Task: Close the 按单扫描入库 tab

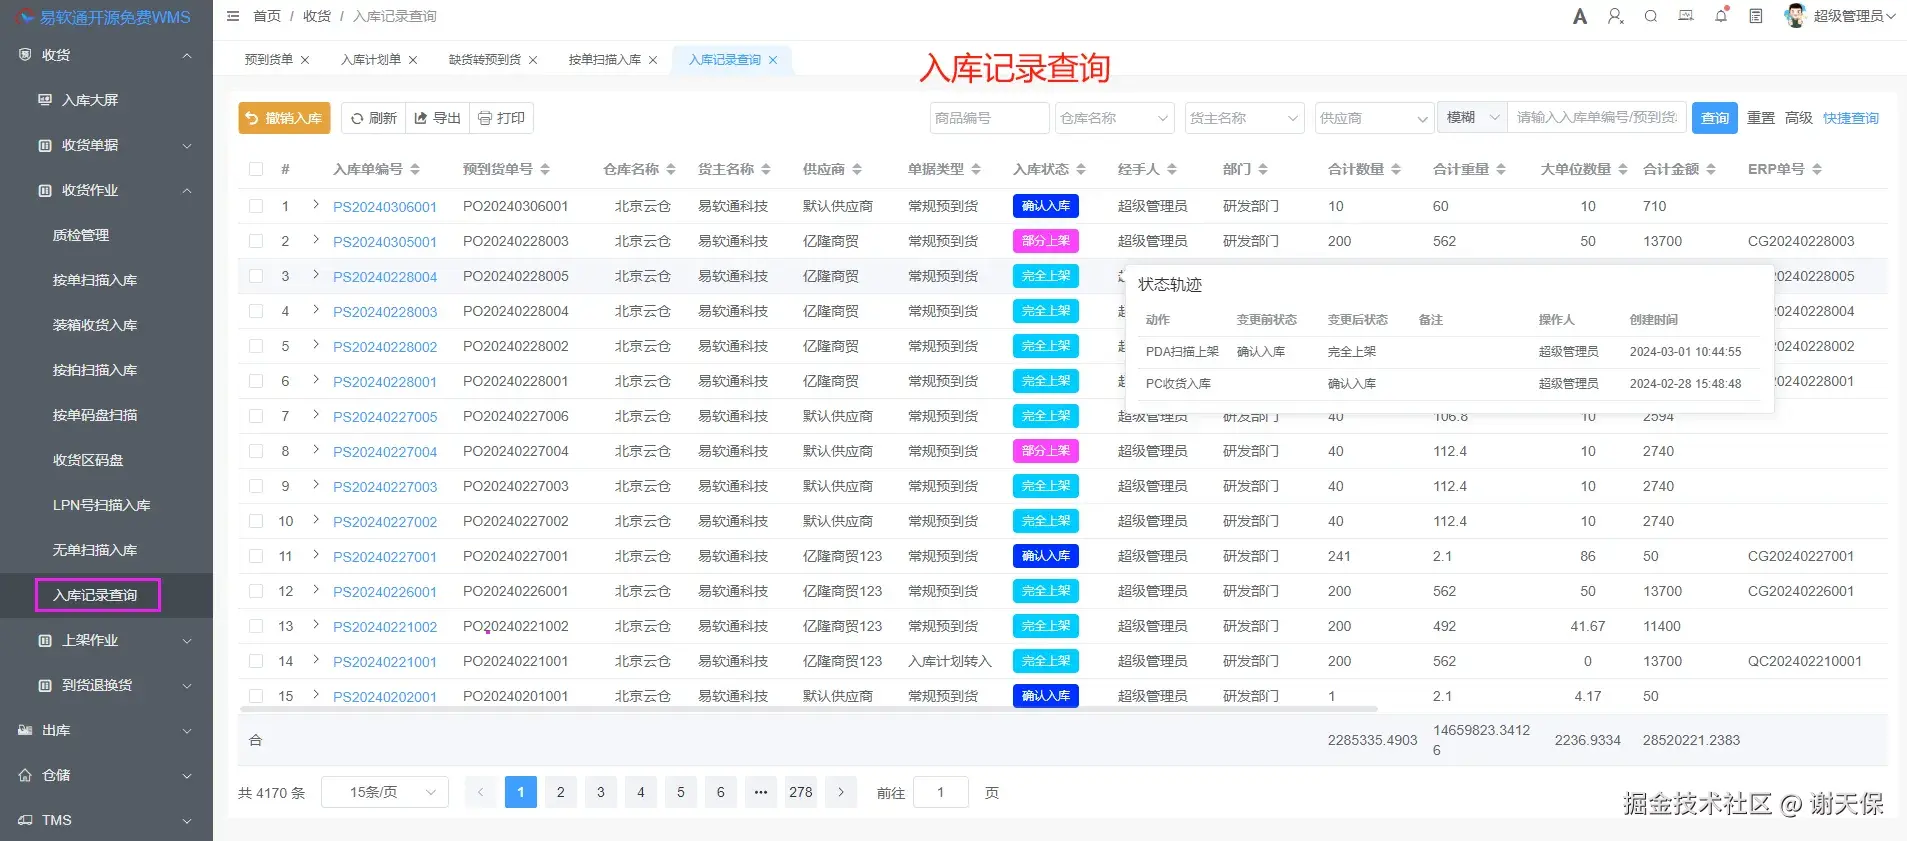Action: pos(653,60)
